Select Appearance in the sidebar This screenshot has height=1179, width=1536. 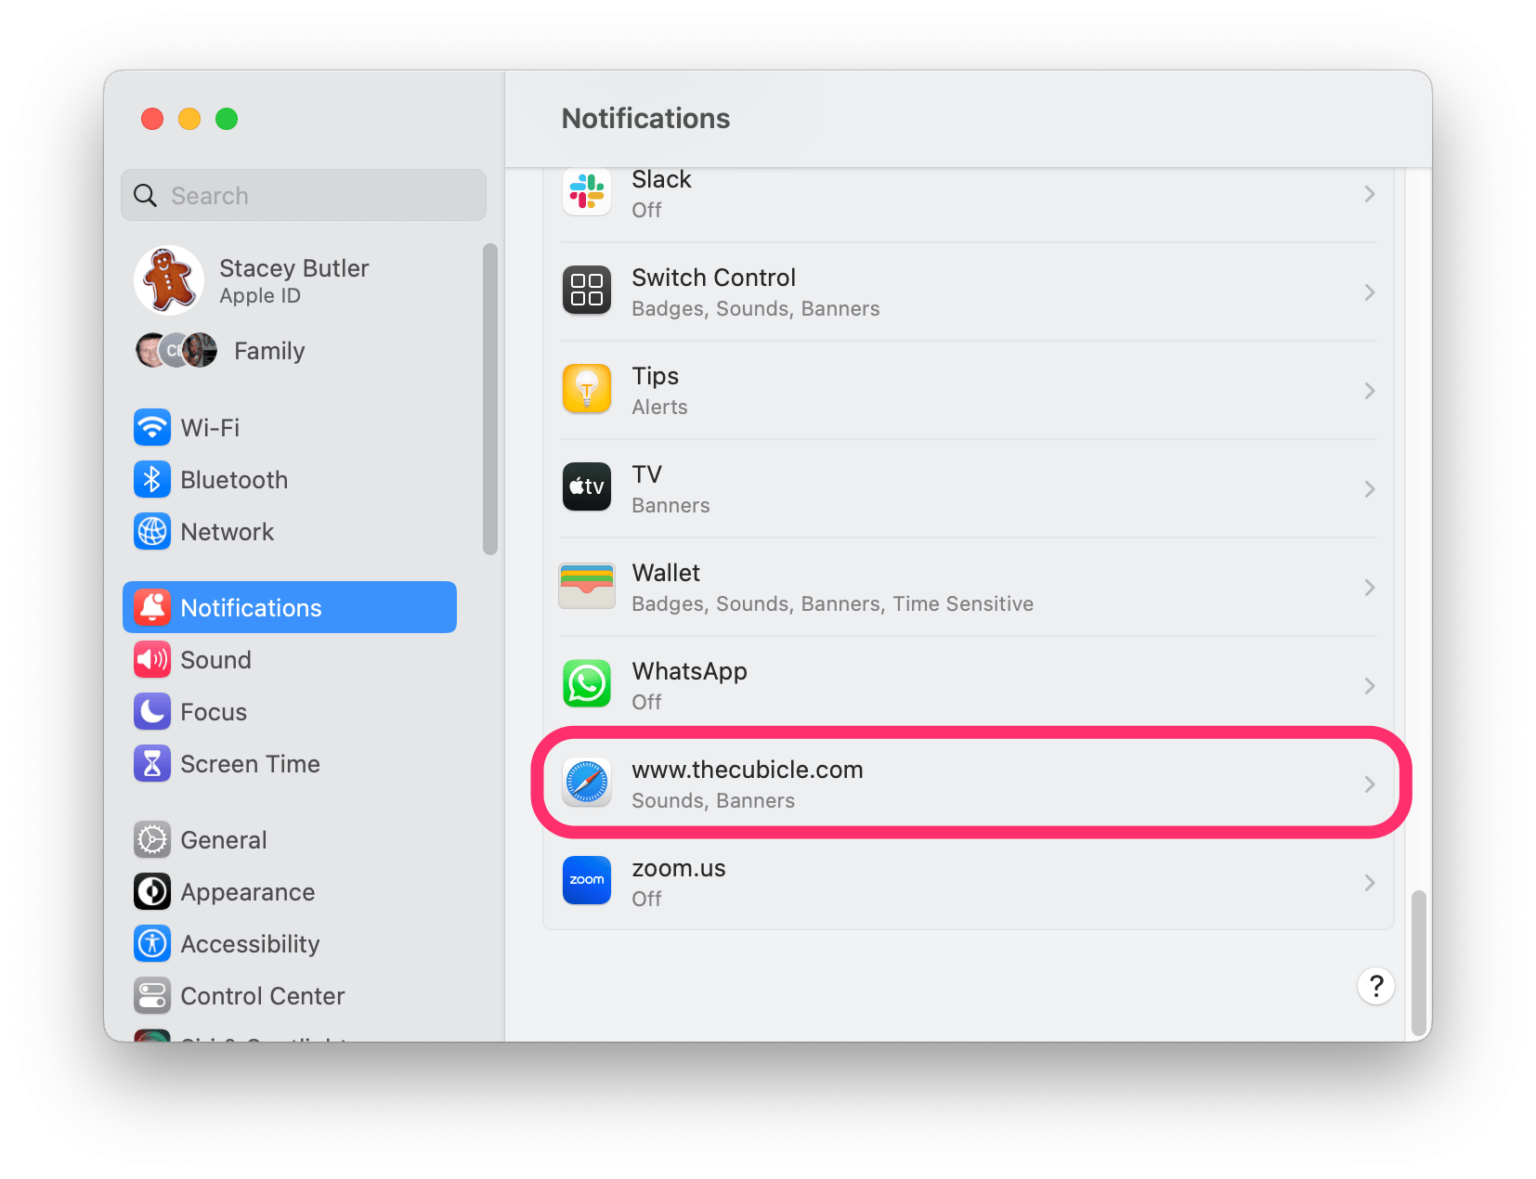click(290, 892)
